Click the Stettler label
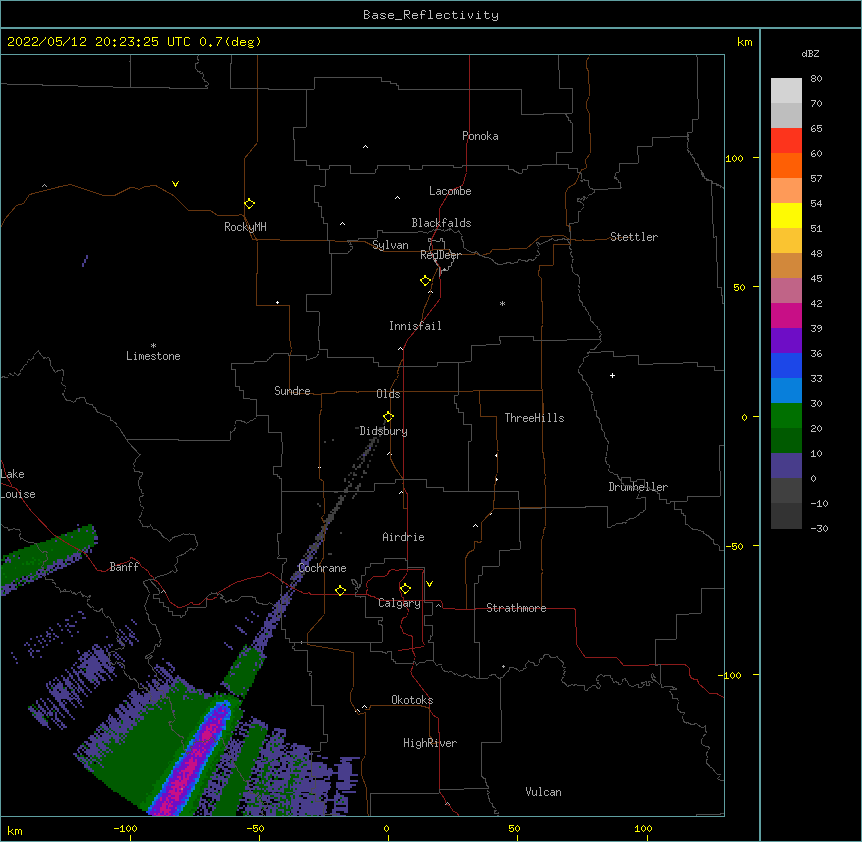Image resolution: width=862 pixels, height=842 pixels. pos(634,237)
